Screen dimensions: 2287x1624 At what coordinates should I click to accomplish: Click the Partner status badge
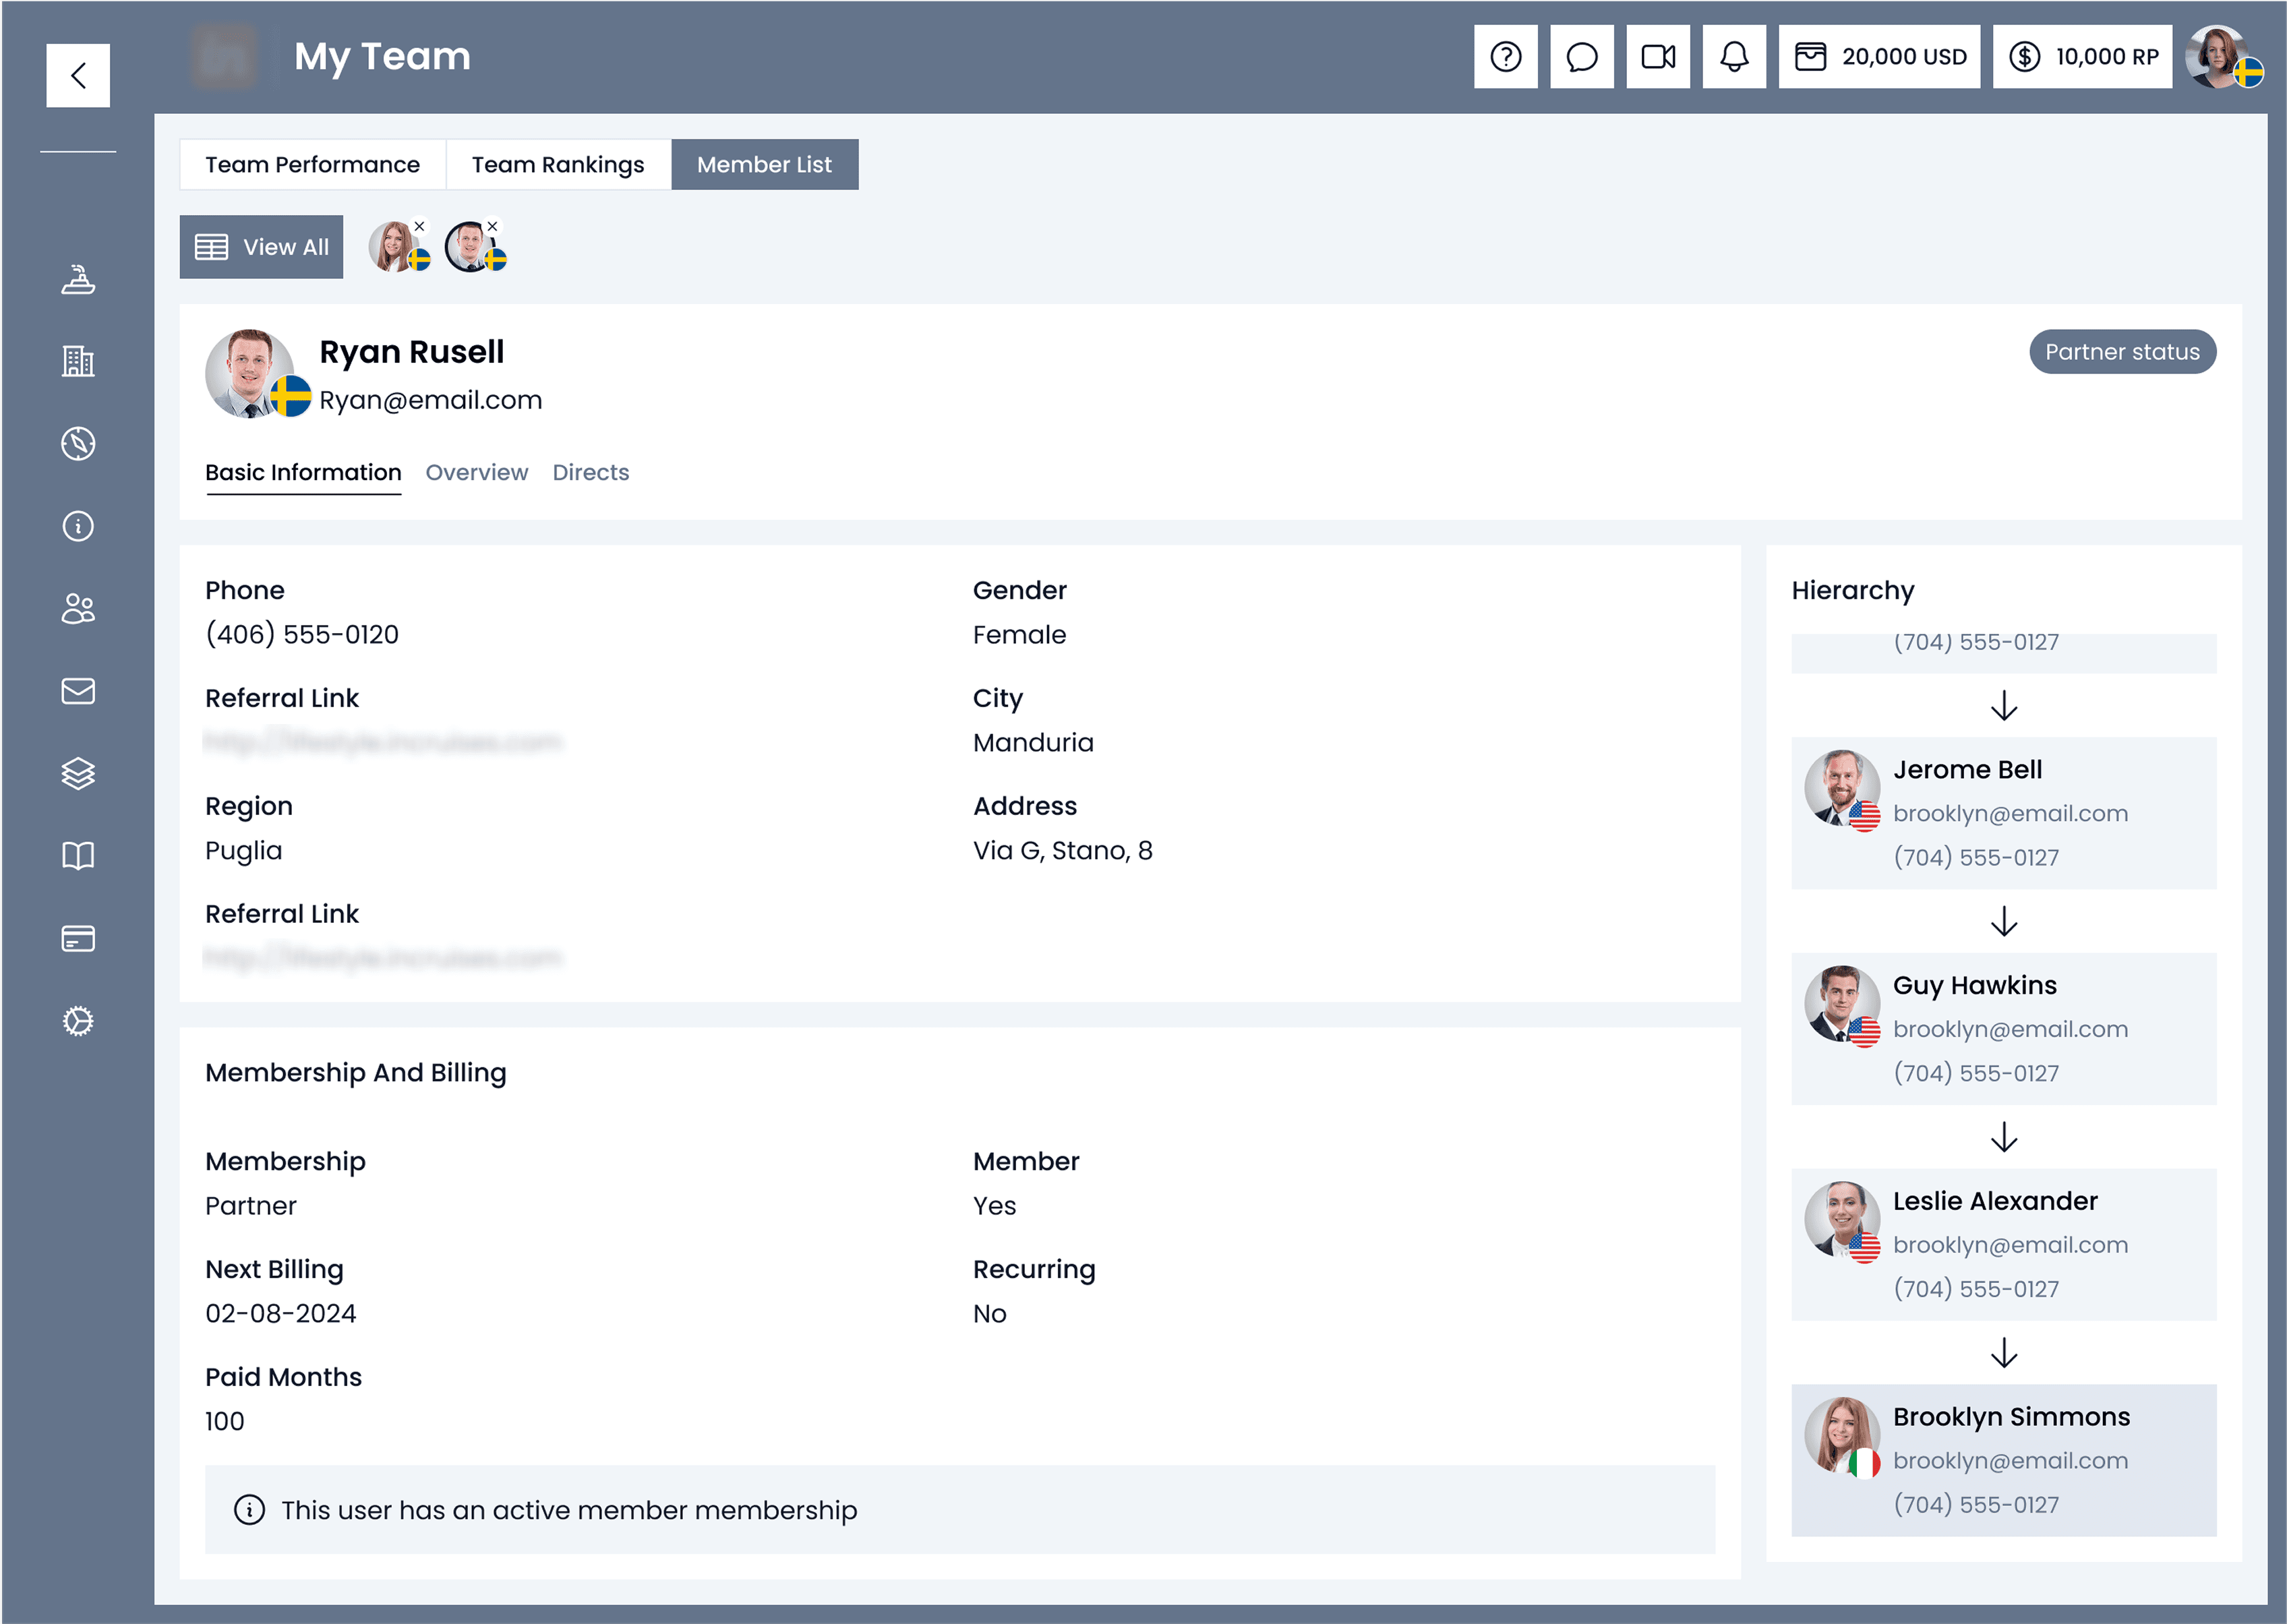tap(2121, 352)
